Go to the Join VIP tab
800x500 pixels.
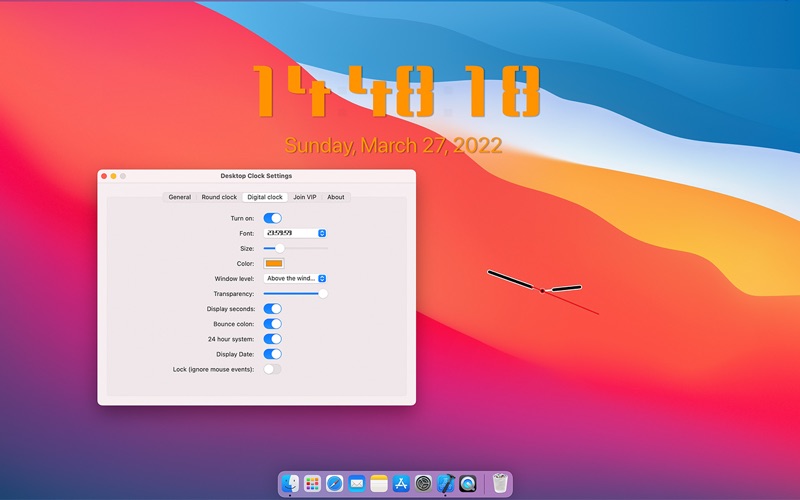[305, 197]
